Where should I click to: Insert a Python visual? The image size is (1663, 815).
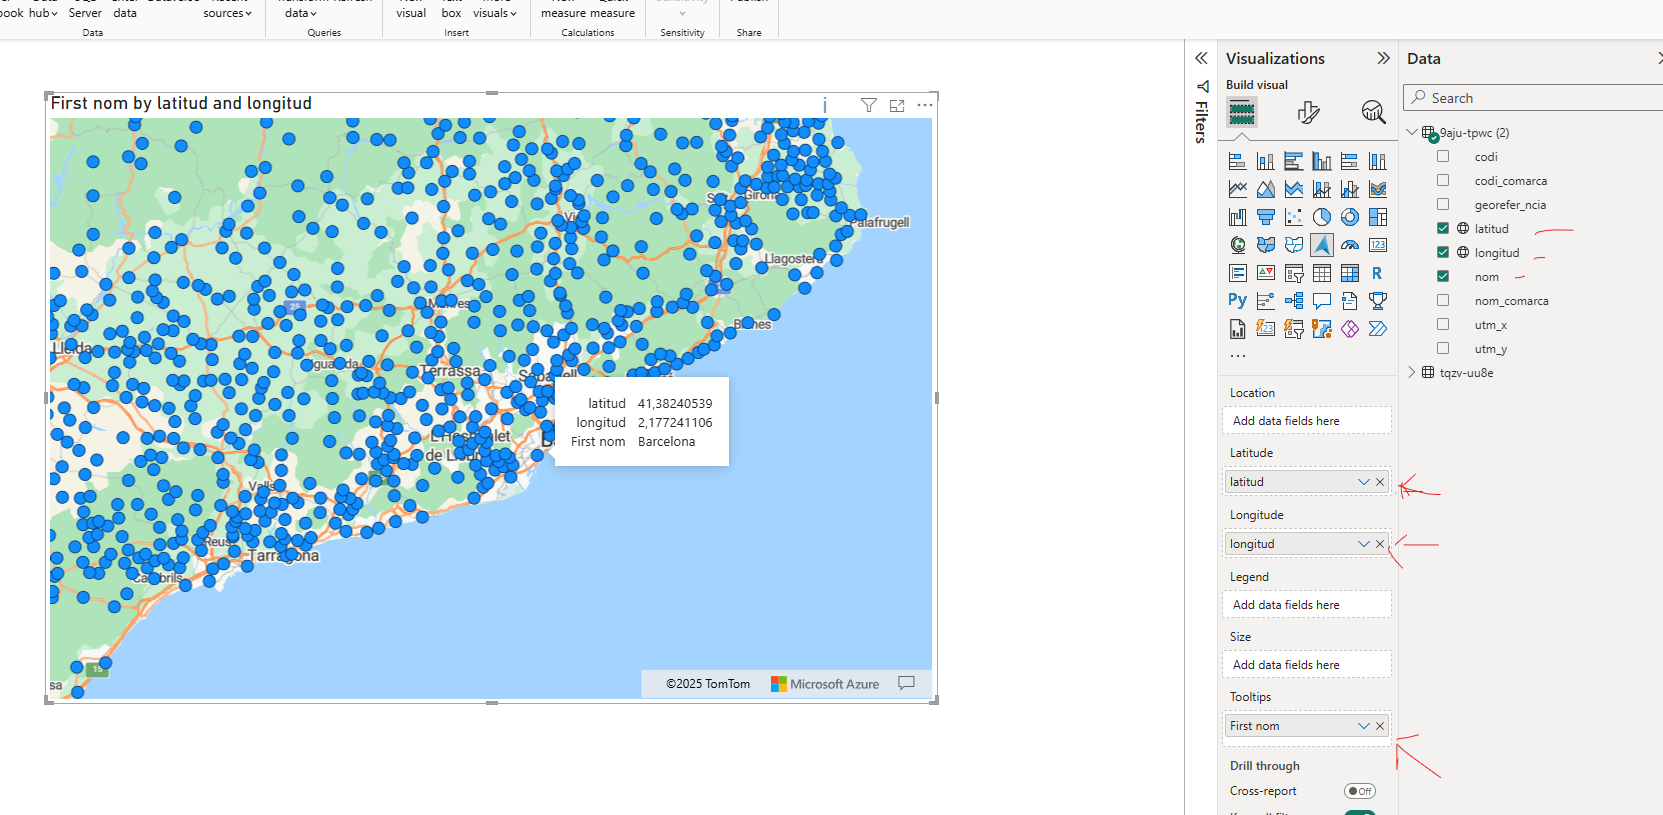[1238, 300]
